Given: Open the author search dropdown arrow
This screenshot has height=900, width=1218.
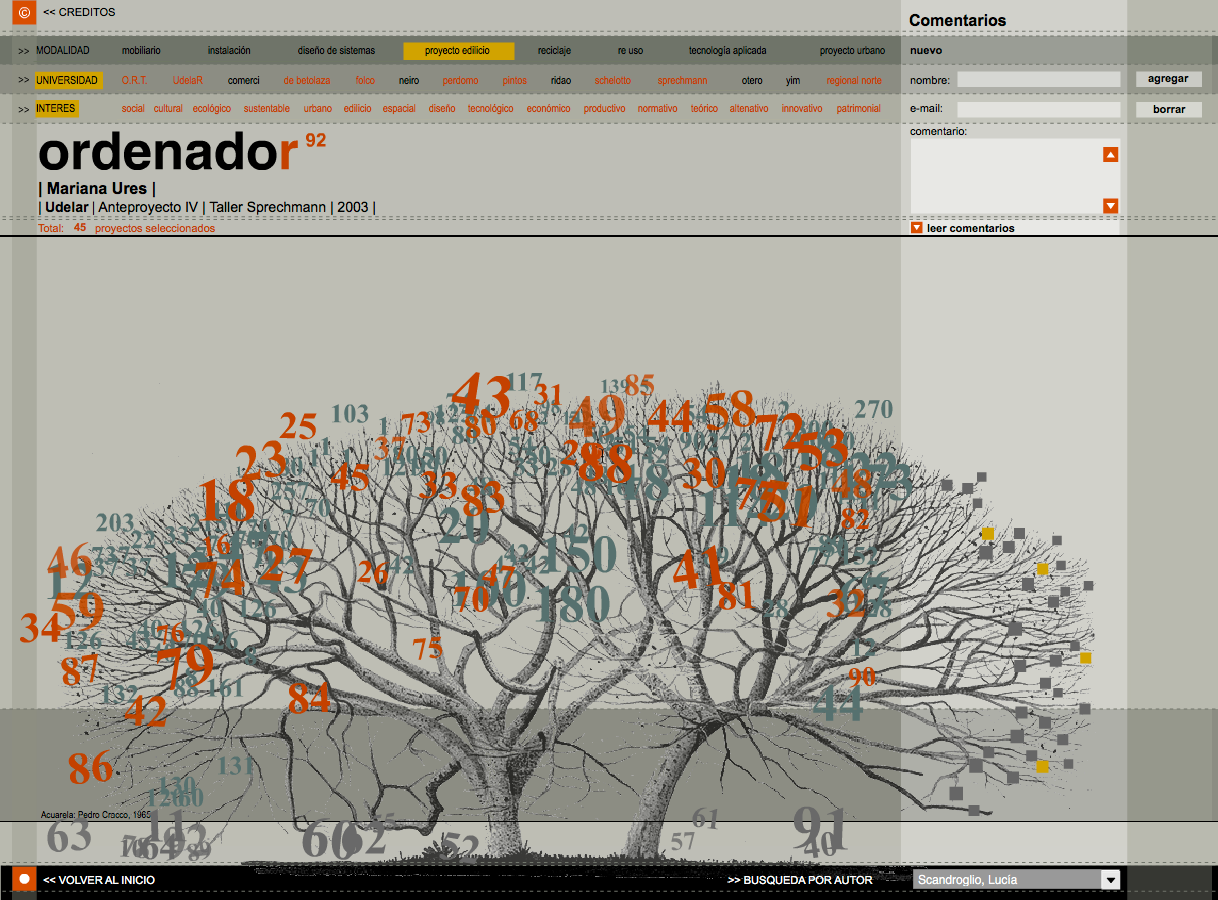Looking at the screenshot, I should [1110, 880].
